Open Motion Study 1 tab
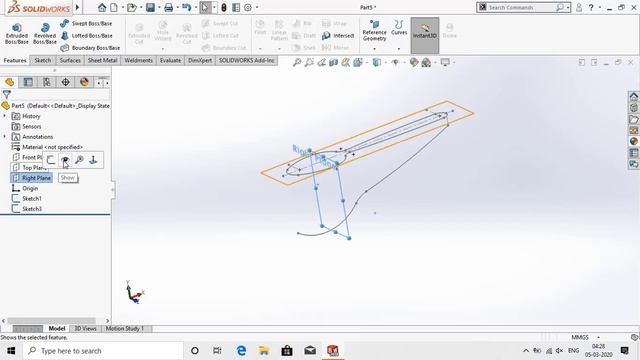640x360 pixels. coord(125,328)
